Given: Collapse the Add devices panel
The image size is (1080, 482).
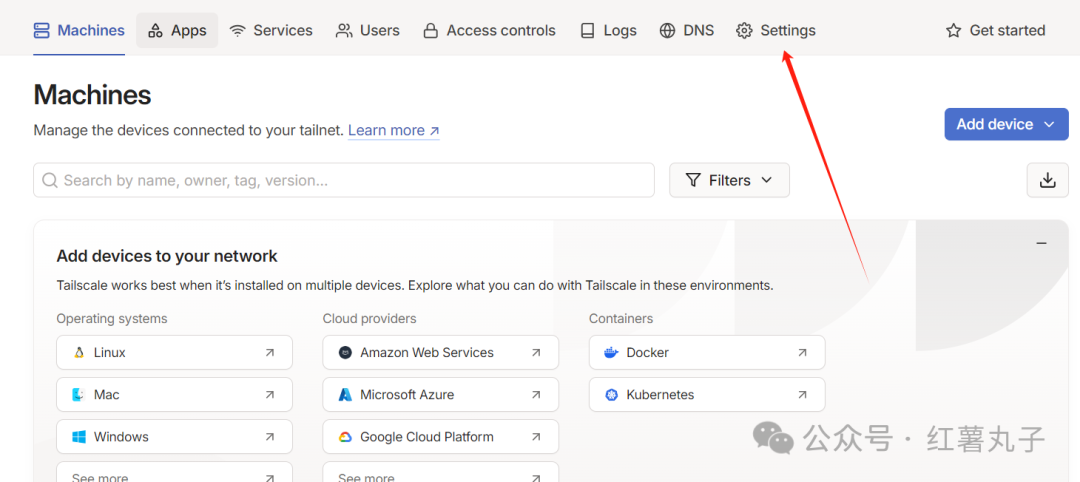Looking at the screenshot, I should pyautogui.click(x=1041, y=243).
